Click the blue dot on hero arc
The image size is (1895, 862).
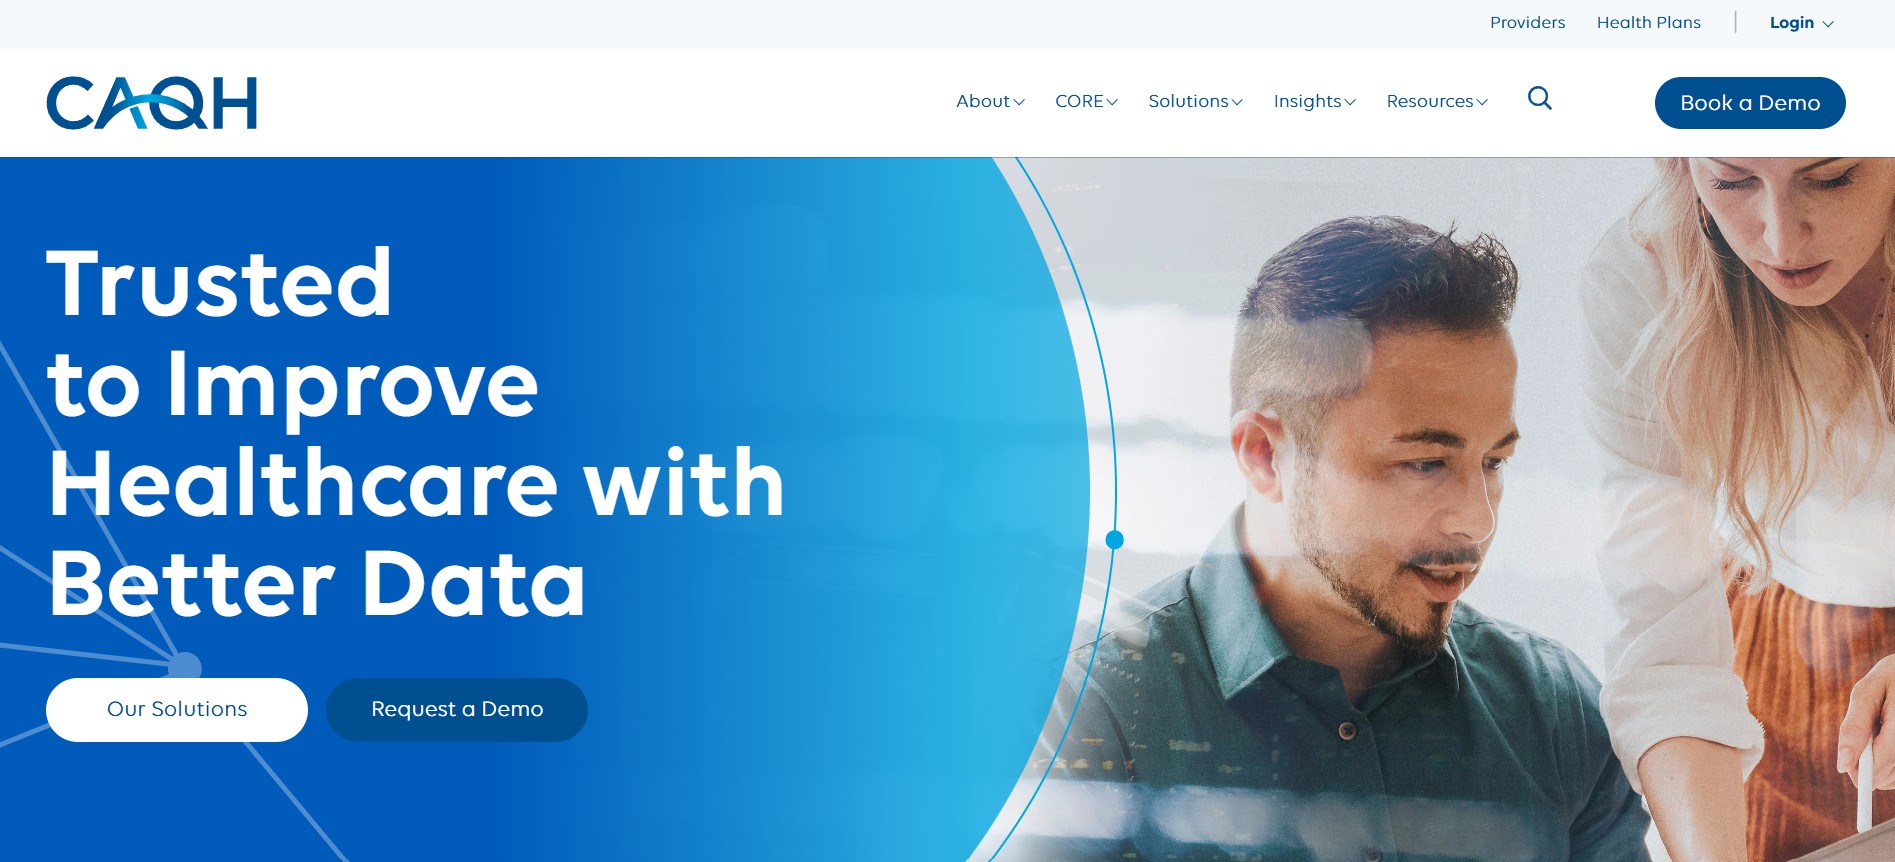click(1115, 540)
